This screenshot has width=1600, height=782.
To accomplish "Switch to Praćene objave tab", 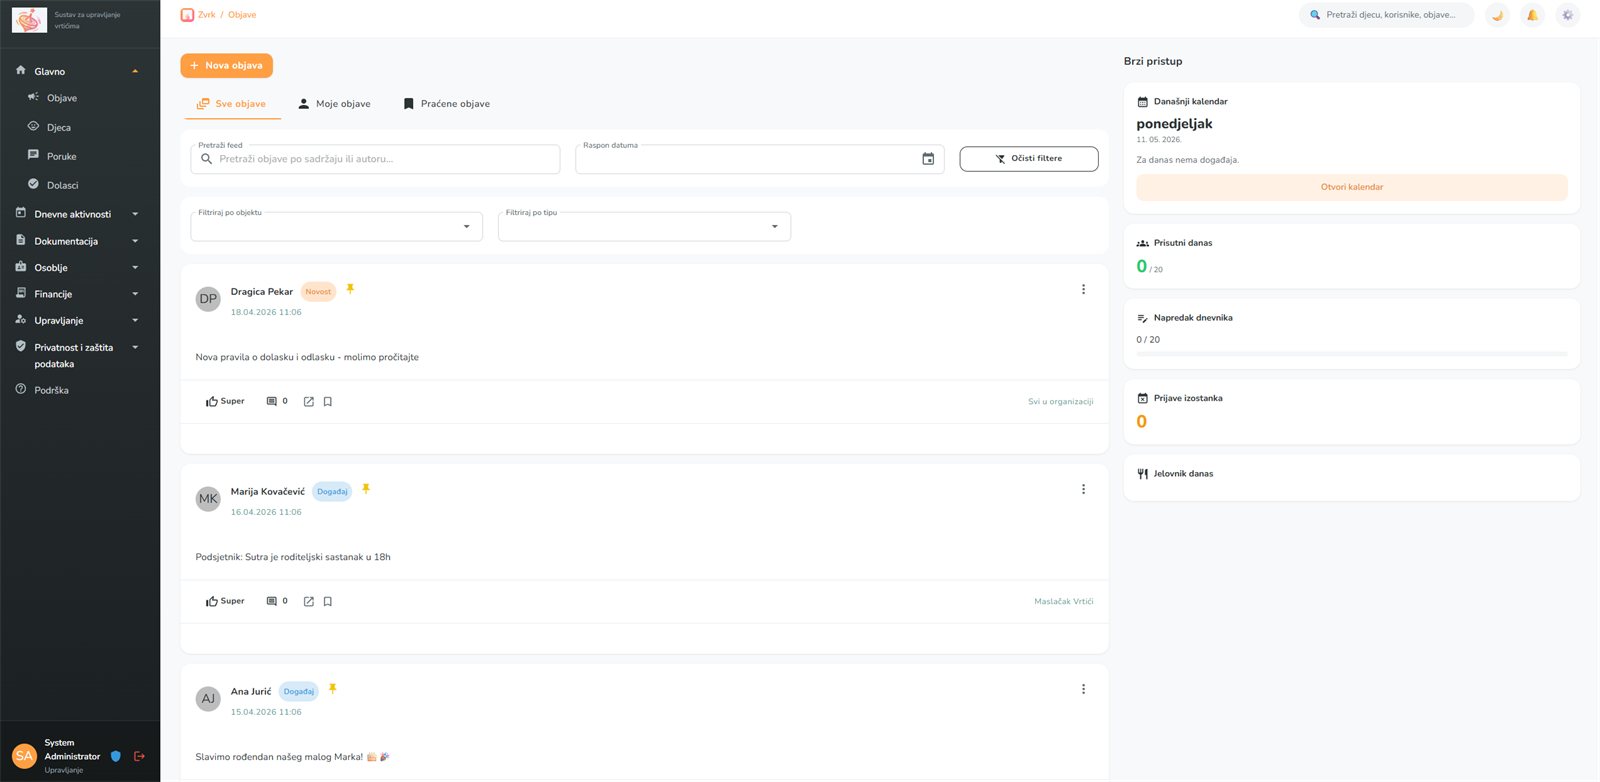I will (x=446, y=104).
